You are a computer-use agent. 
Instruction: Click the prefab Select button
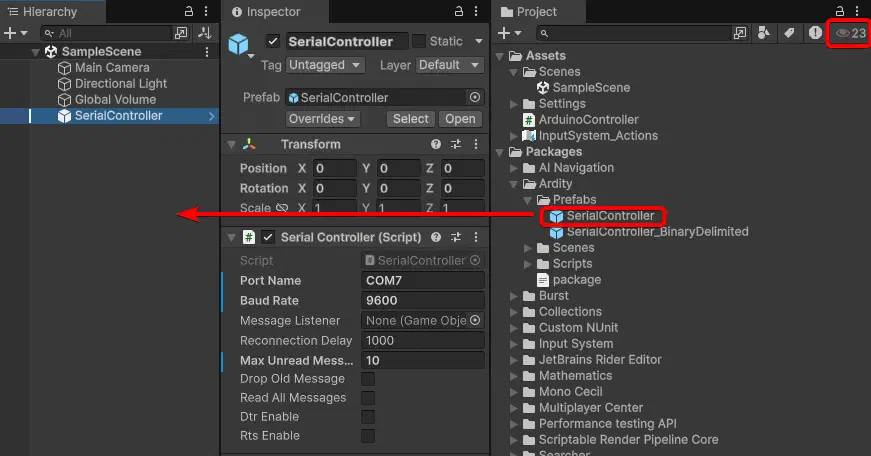[x=411, y=119]
